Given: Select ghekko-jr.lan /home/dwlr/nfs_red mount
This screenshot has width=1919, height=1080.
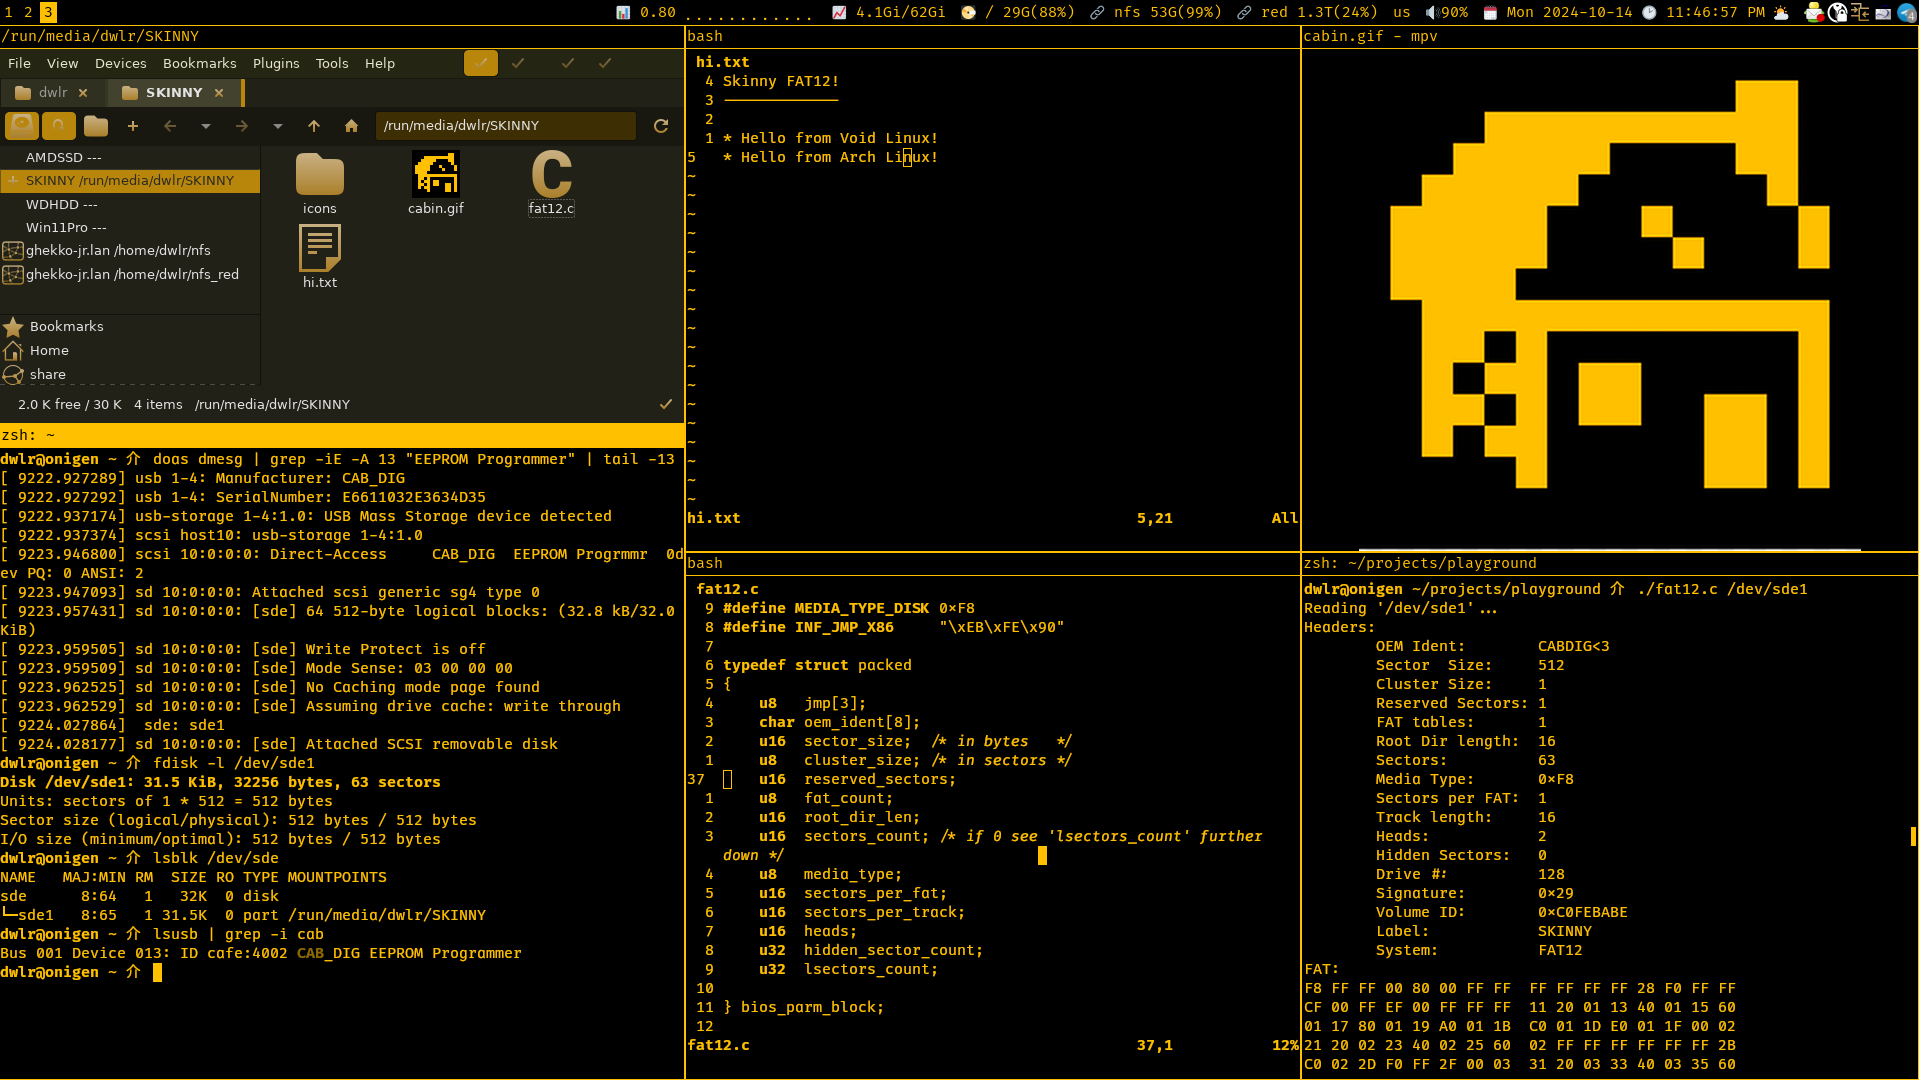Looking at the screenshot, I should [x=130, y=275].
